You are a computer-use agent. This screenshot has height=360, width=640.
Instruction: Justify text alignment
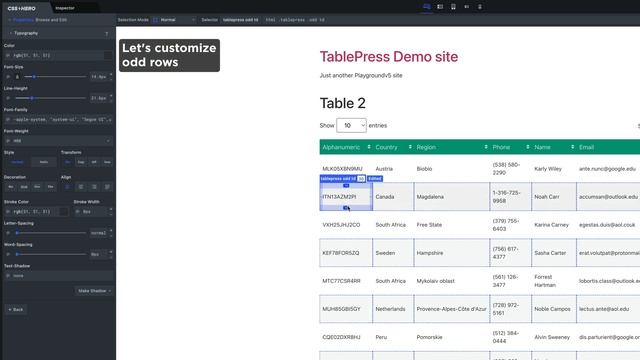click(107, 187)
